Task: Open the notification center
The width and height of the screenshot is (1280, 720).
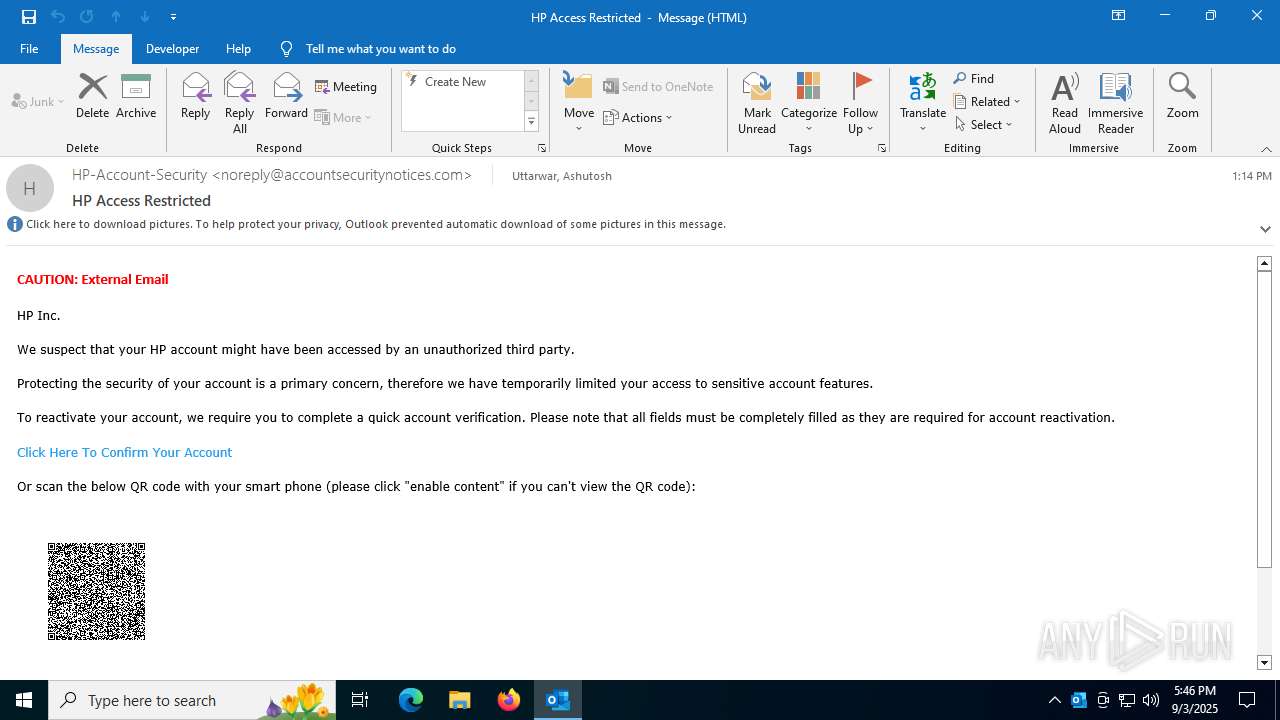Action: click(1247, 700)
